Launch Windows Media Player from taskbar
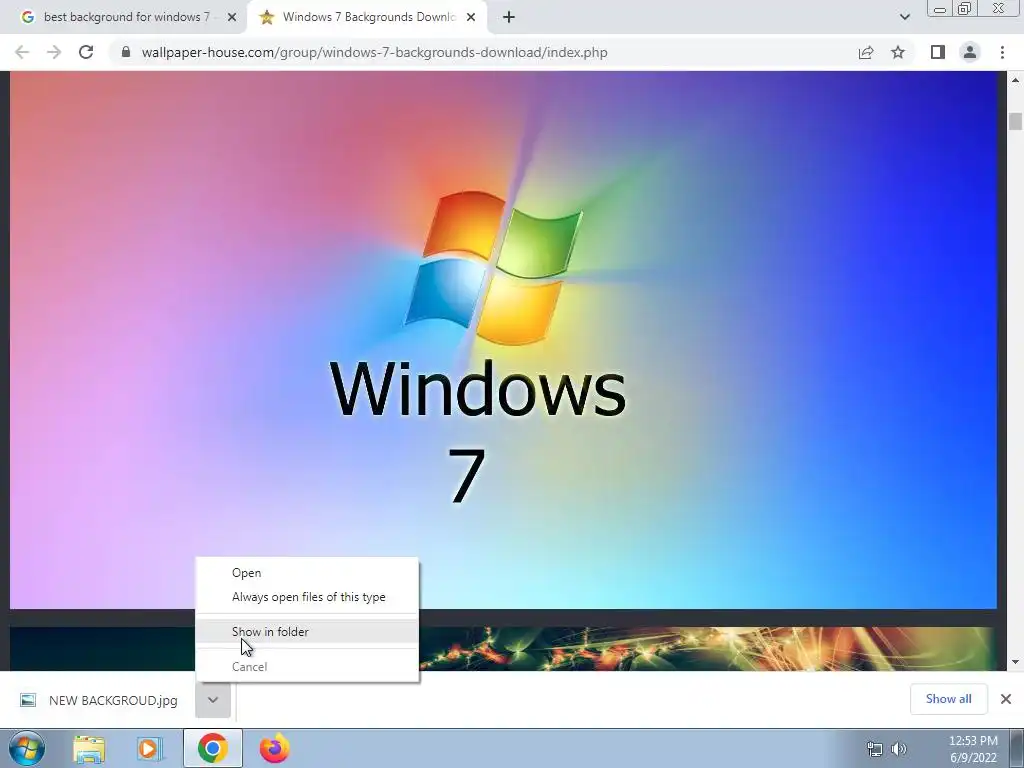The image size is (1024, 768). pyautogui.click(x=150, y=749)
